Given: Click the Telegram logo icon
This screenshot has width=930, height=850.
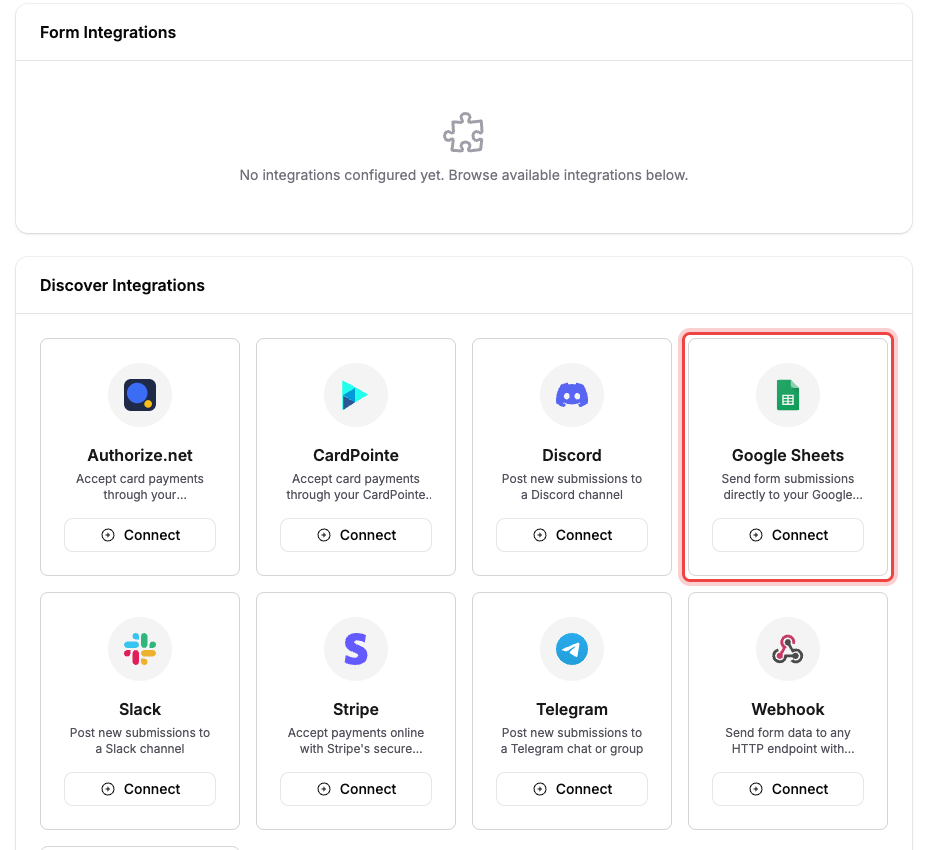Looking at the screenshot, I should coord(572,649).
